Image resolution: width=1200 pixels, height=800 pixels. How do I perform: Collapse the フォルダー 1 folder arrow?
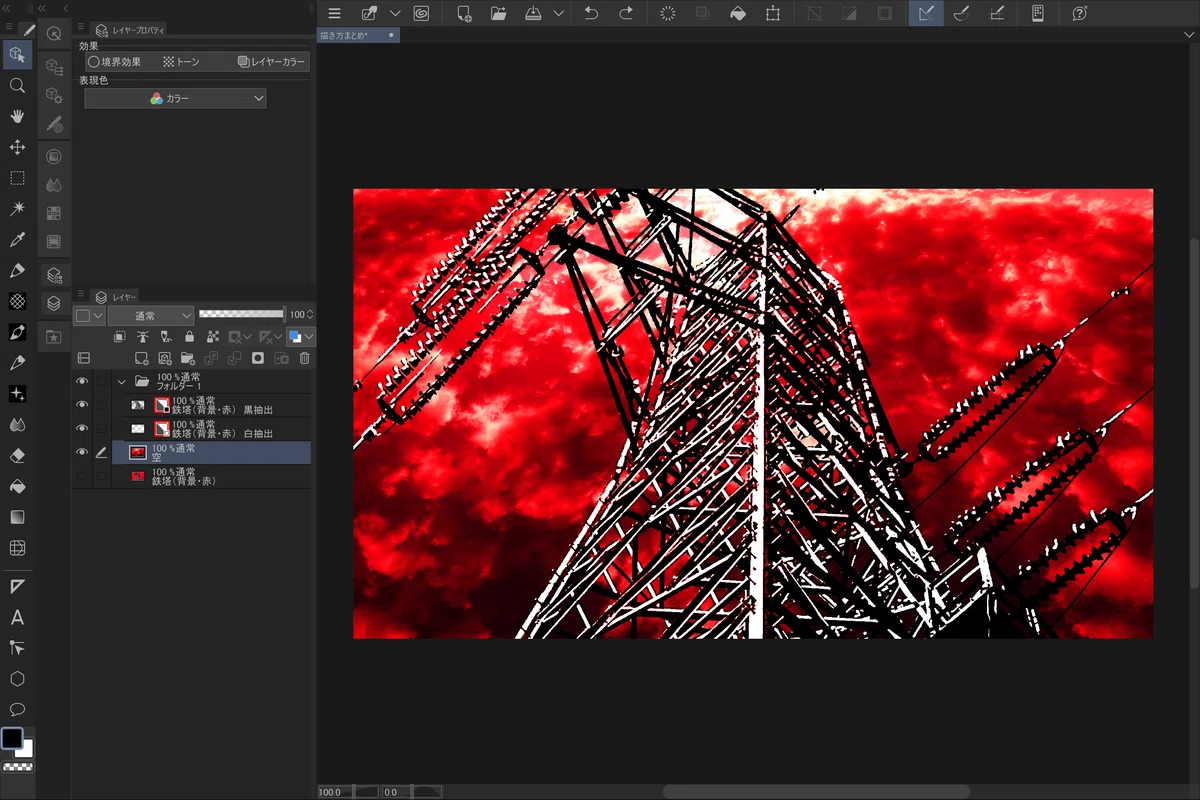pos(122,381)
